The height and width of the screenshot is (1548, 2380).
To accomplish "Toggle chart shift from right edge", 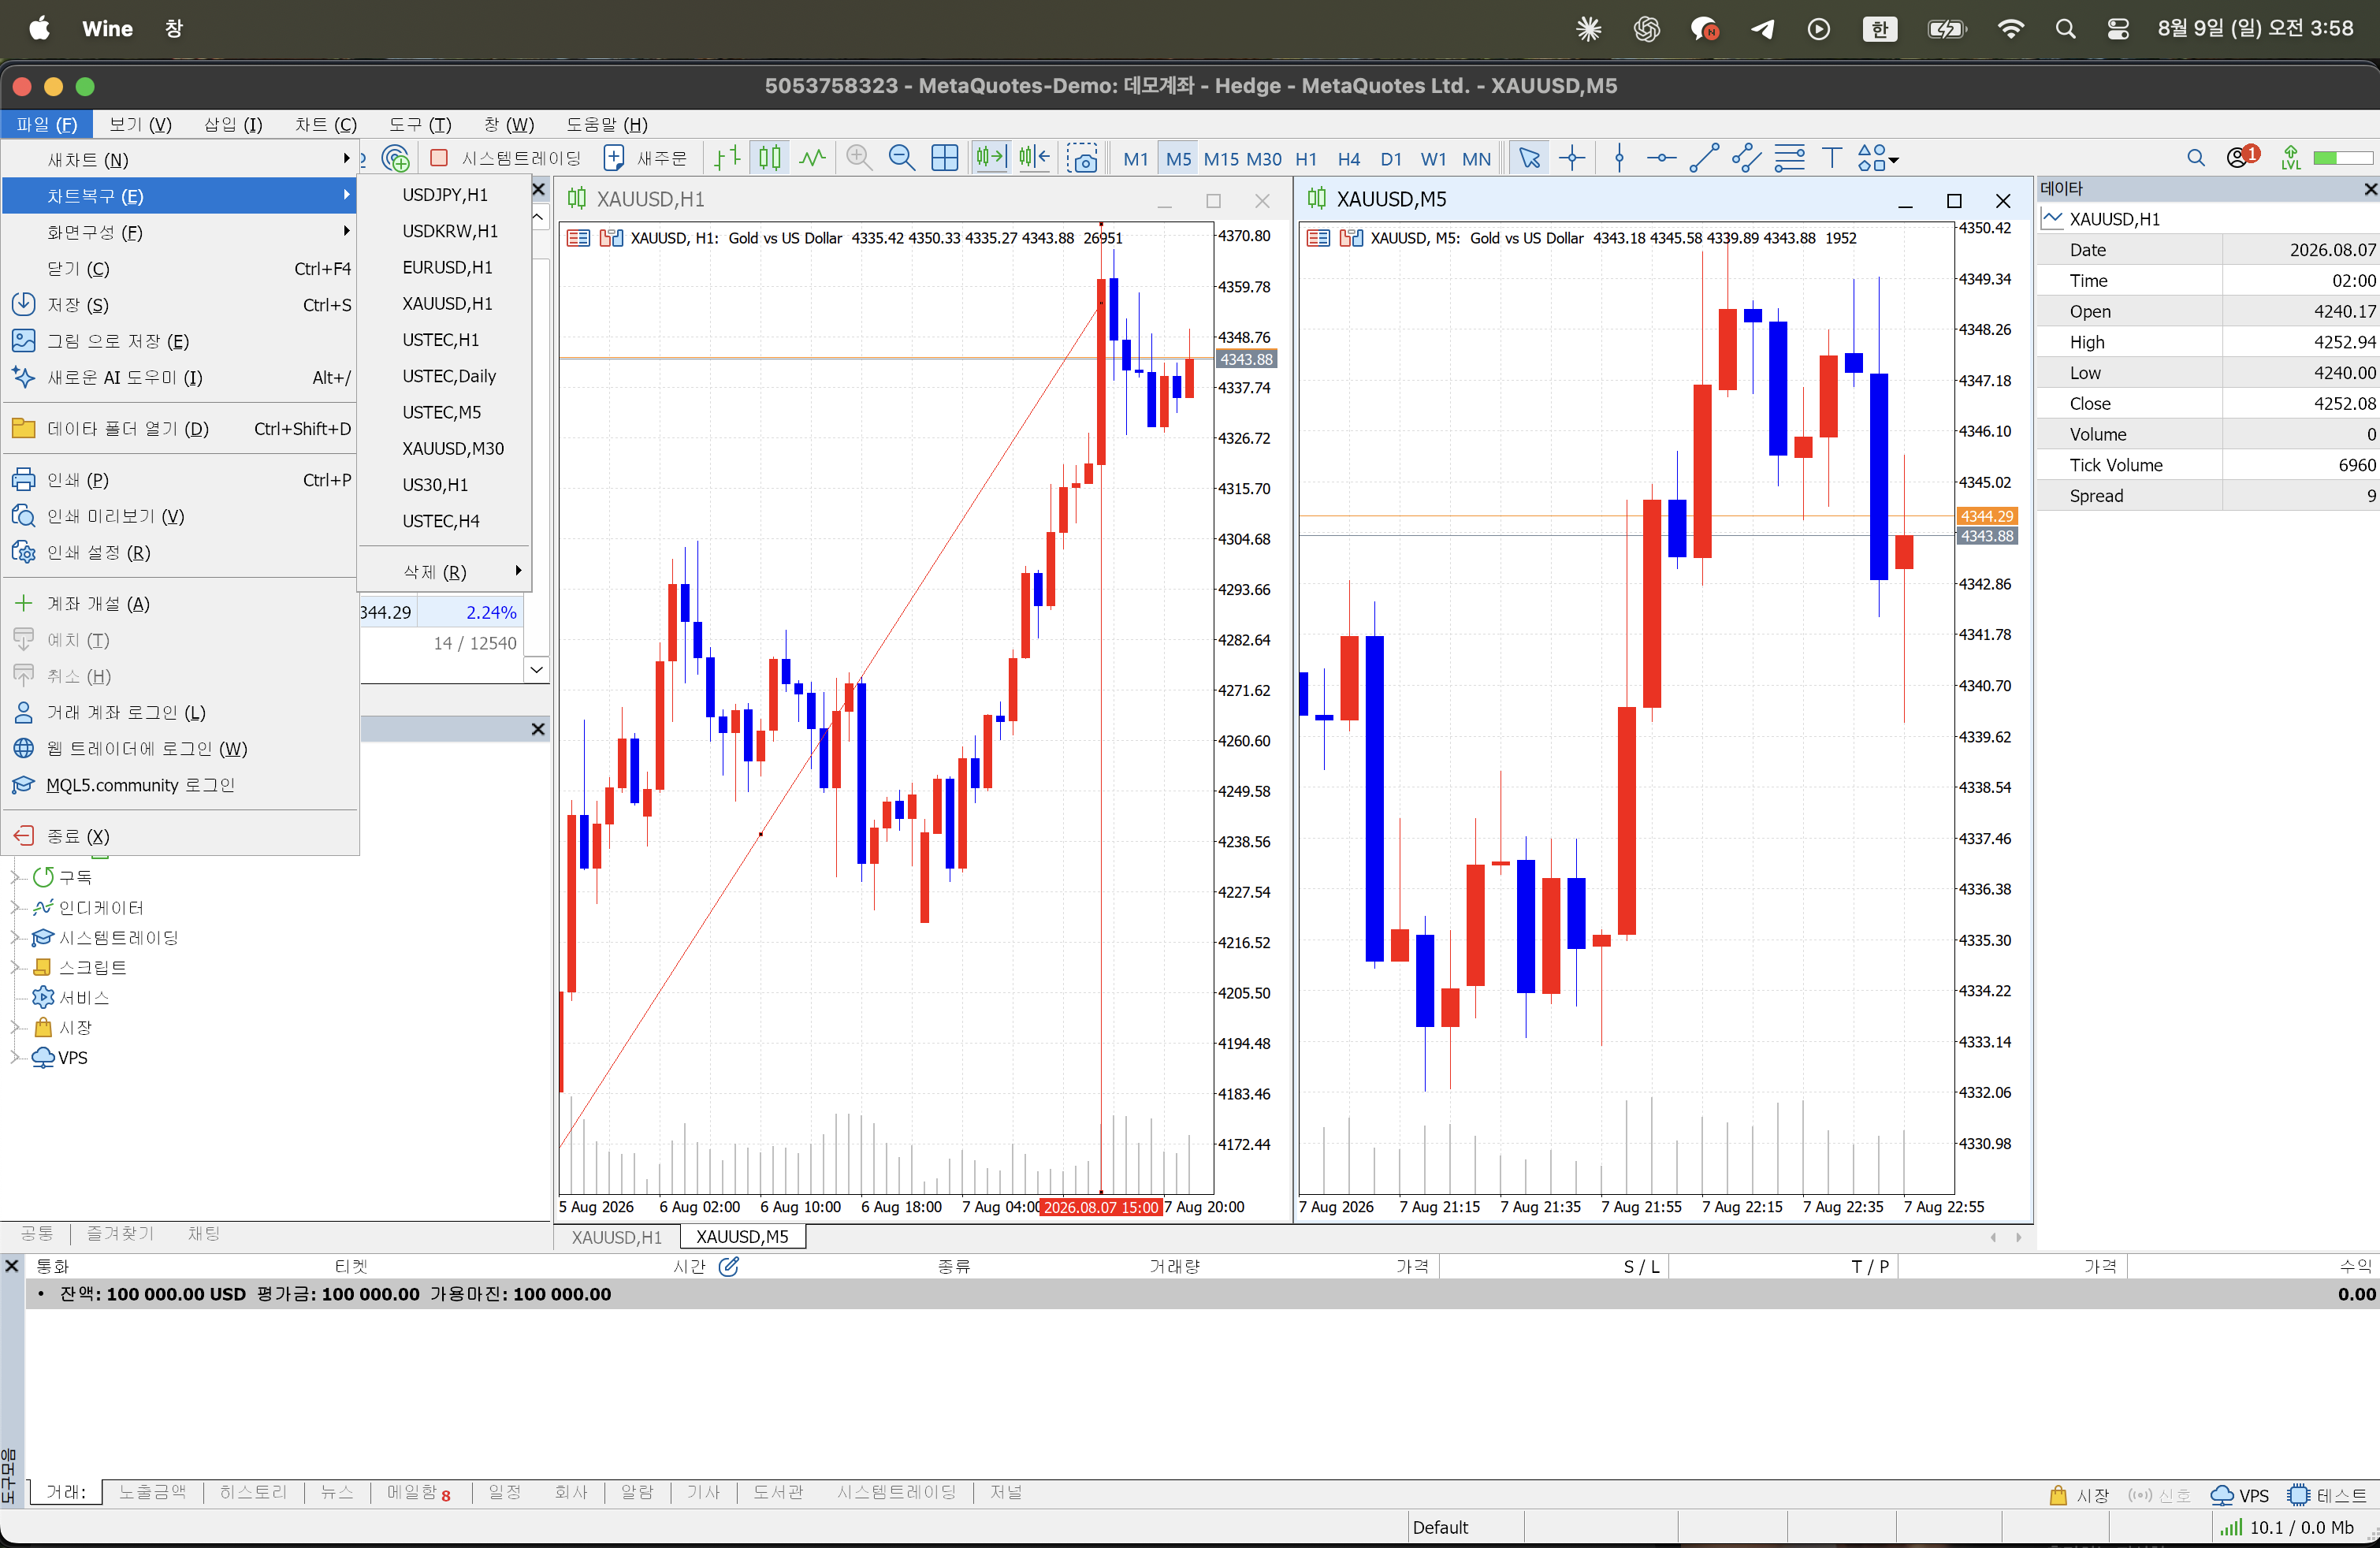I will pyautogui.click(x=1034, y=158).
